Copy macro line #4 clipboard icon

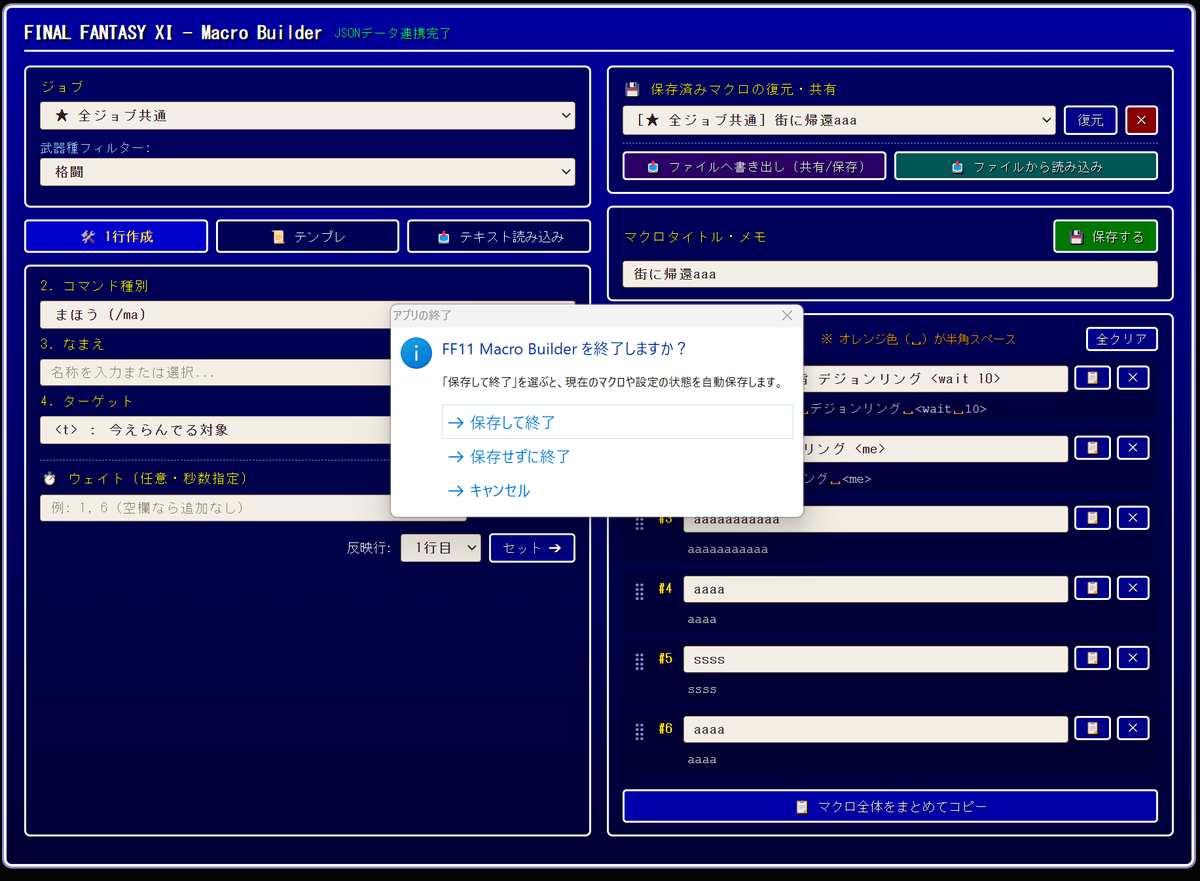1092,588
